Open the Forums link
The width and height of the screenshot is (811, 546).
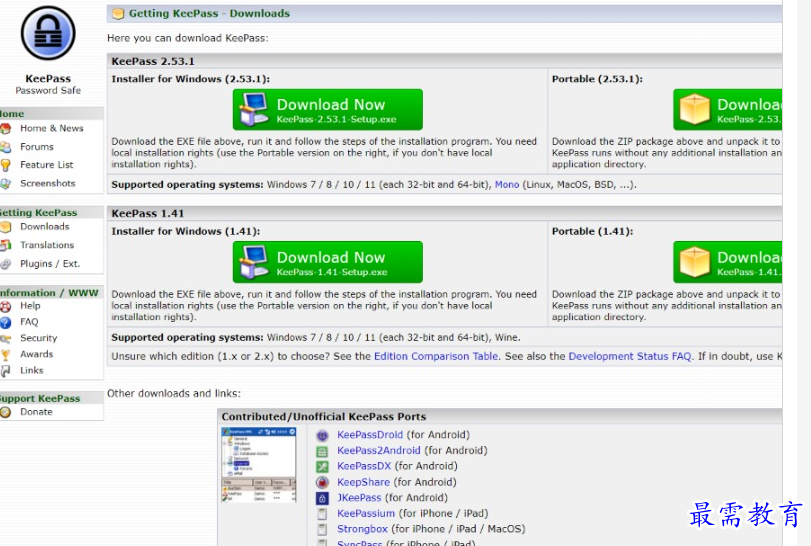[x=37, y=147]
